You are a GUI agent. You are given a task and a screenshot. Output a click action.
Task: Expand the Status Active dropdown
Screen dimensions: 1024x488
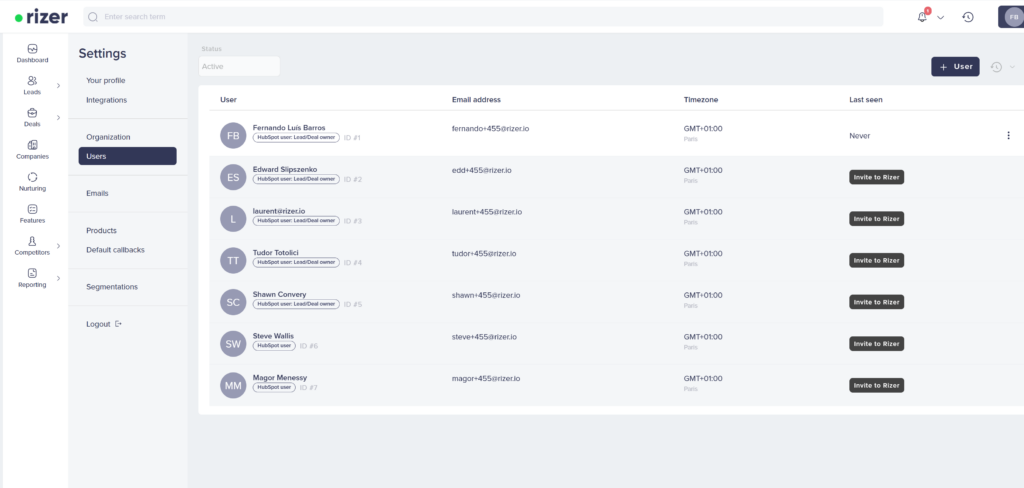click(x=239, y=66)
